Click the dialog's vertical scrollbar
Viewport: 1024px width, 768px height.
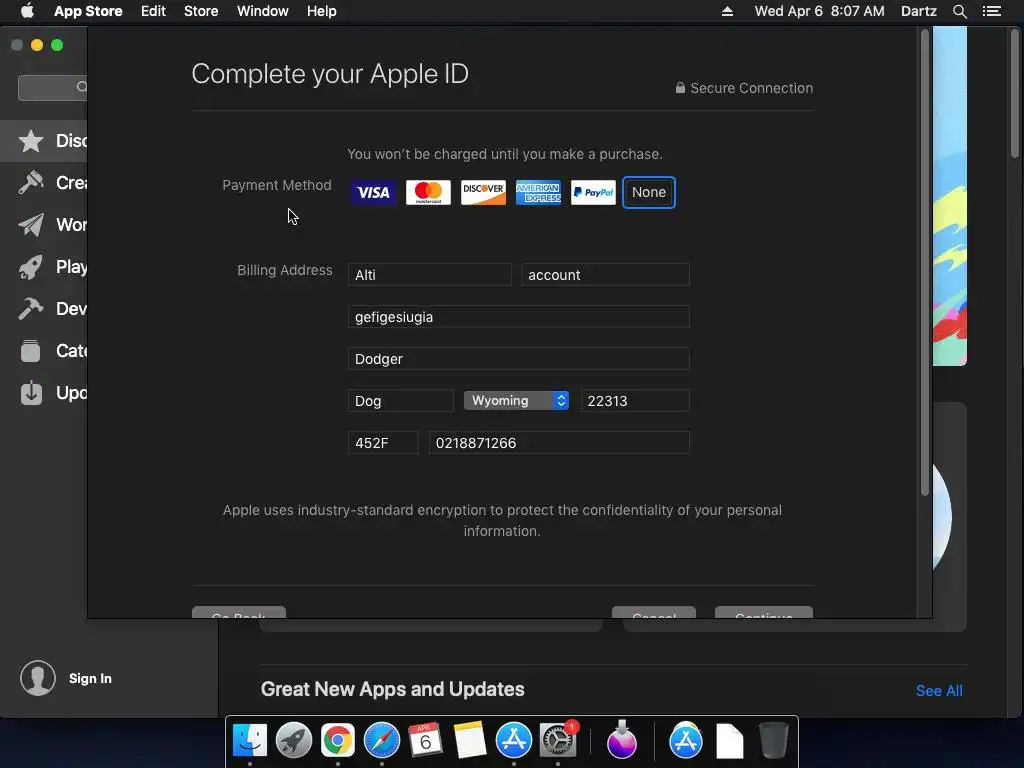(x=925, y=263)
